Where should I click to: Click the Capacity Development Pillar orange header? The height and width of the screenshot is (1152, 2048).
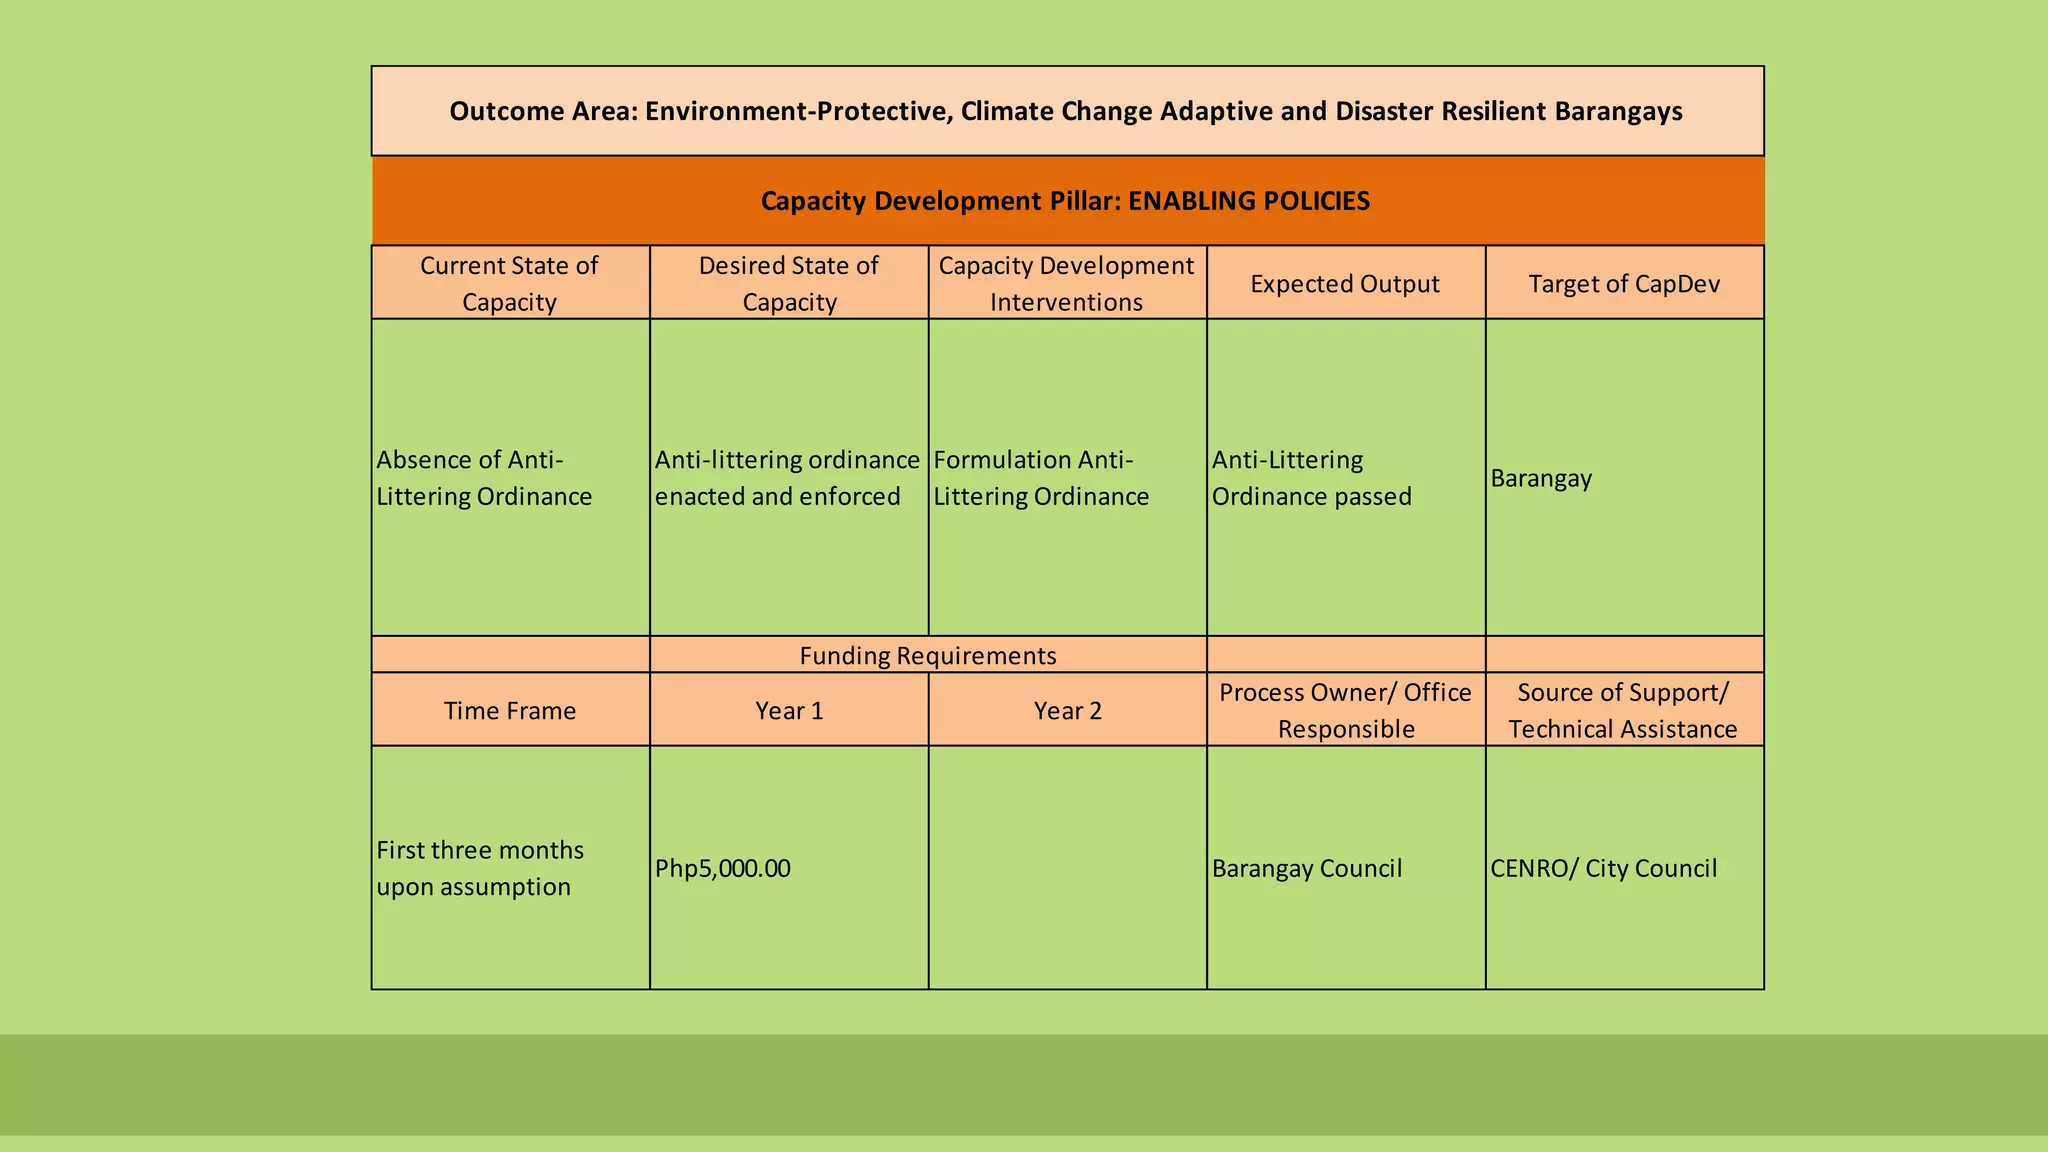[1066, 201]
